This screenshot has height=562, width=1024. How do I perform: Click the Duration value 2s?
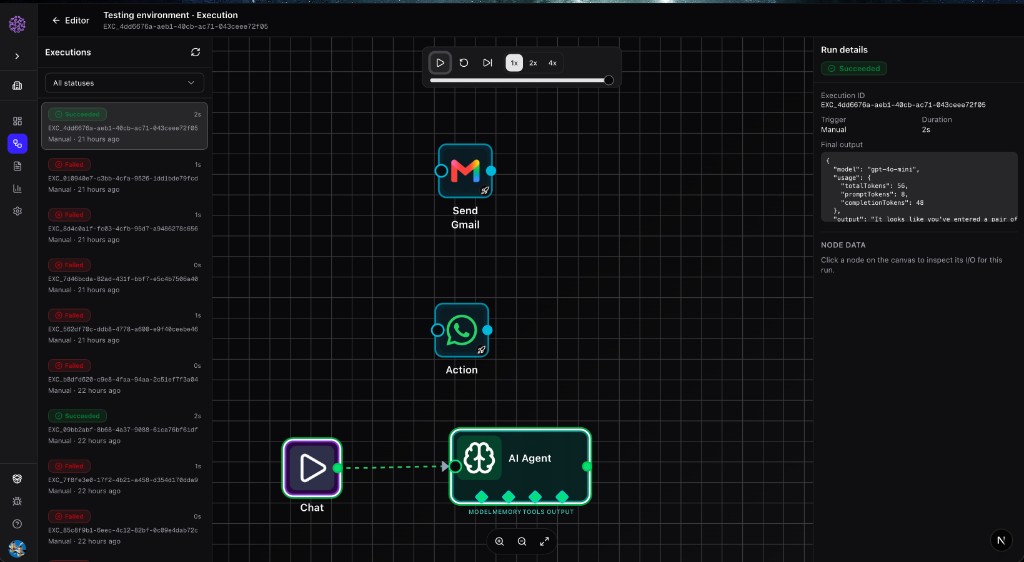click(925, 130)
